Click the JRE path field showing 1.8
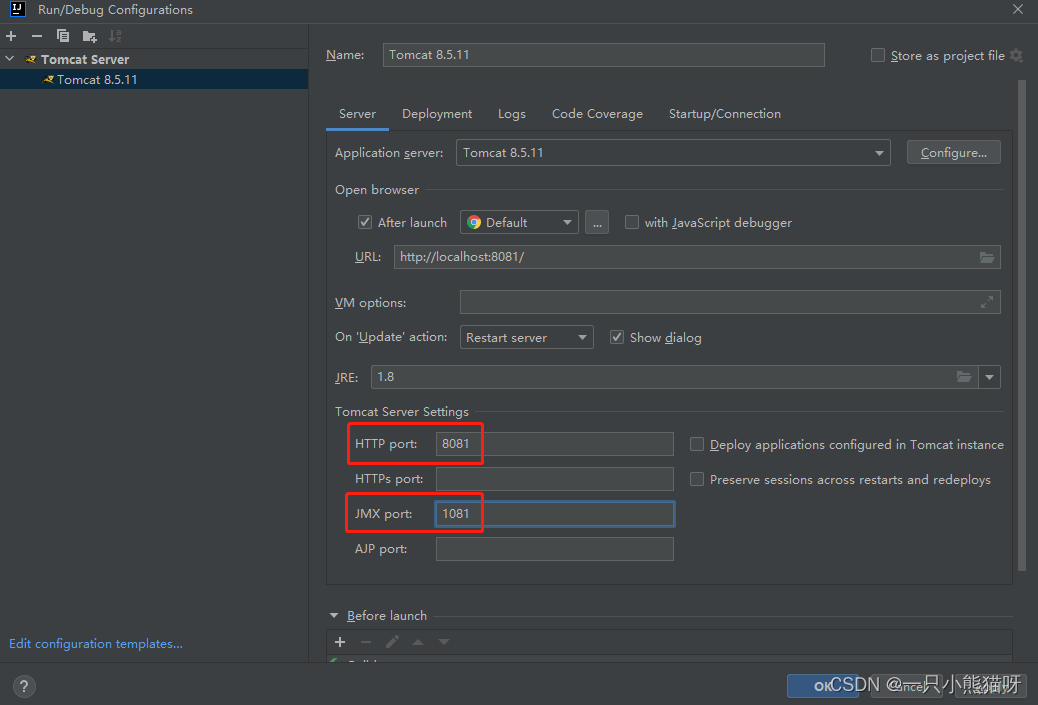The image size is (1038, 705). [674, 377]
